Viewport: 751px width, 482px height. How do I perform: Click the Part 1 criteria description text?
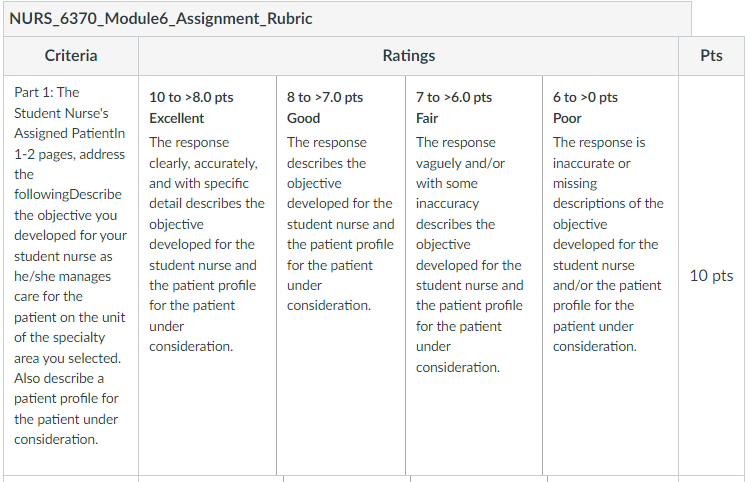70,265
